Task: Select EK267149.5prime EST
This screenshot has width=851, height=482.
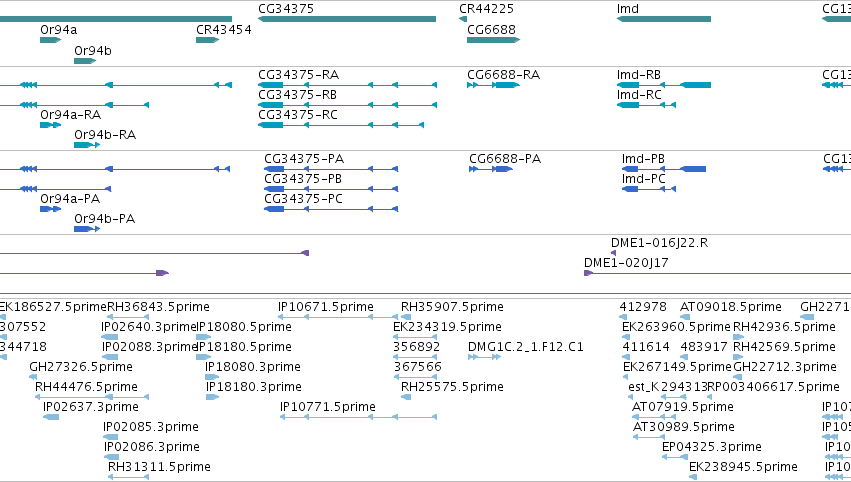Action: click(x=627, y=377)
